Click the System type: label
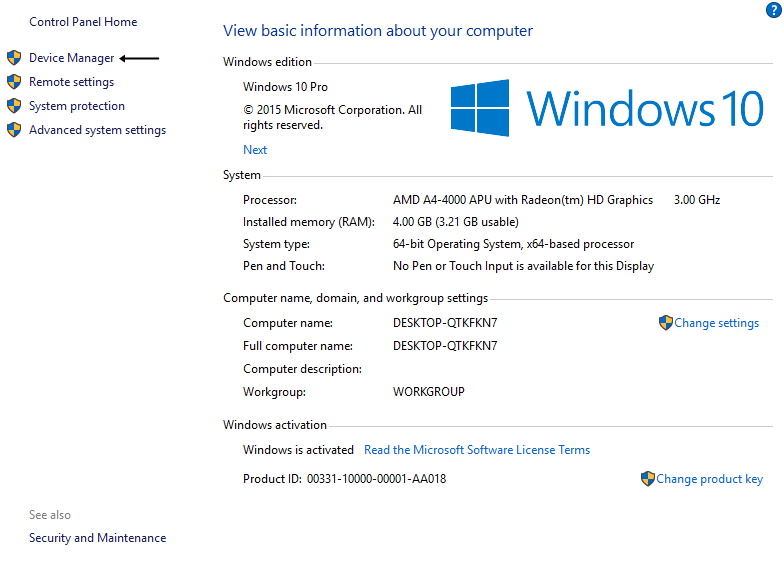The width and height of the screenshot is (784, 565). [276, 244]
